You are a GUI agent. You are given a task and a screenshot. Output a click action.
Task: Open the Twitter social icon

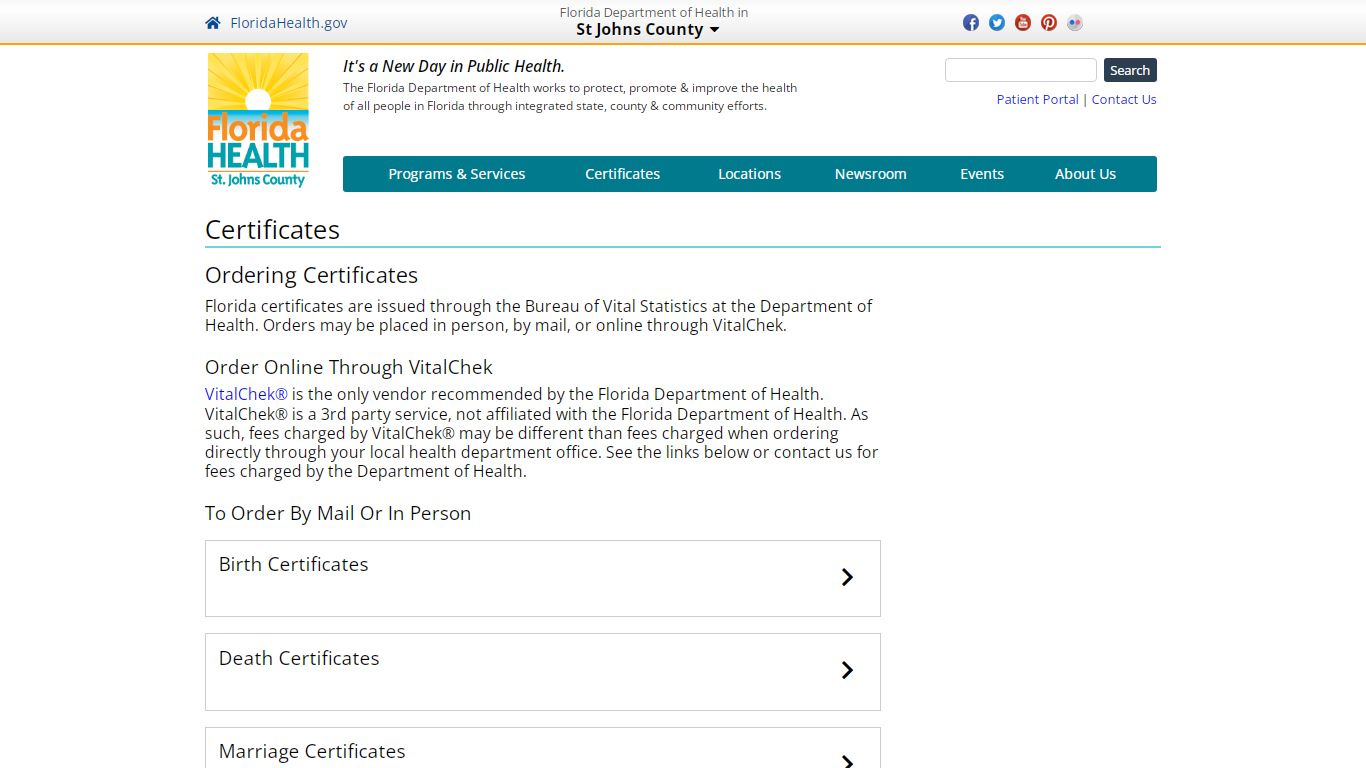tap(997, 23)
